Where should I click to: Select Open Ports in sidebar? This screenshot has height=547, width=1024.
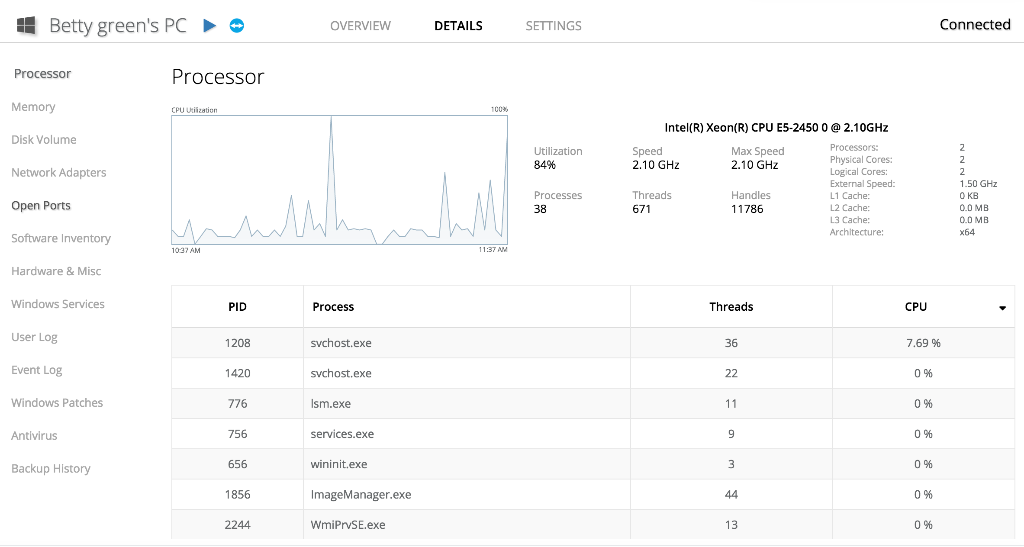coord(41,206)
